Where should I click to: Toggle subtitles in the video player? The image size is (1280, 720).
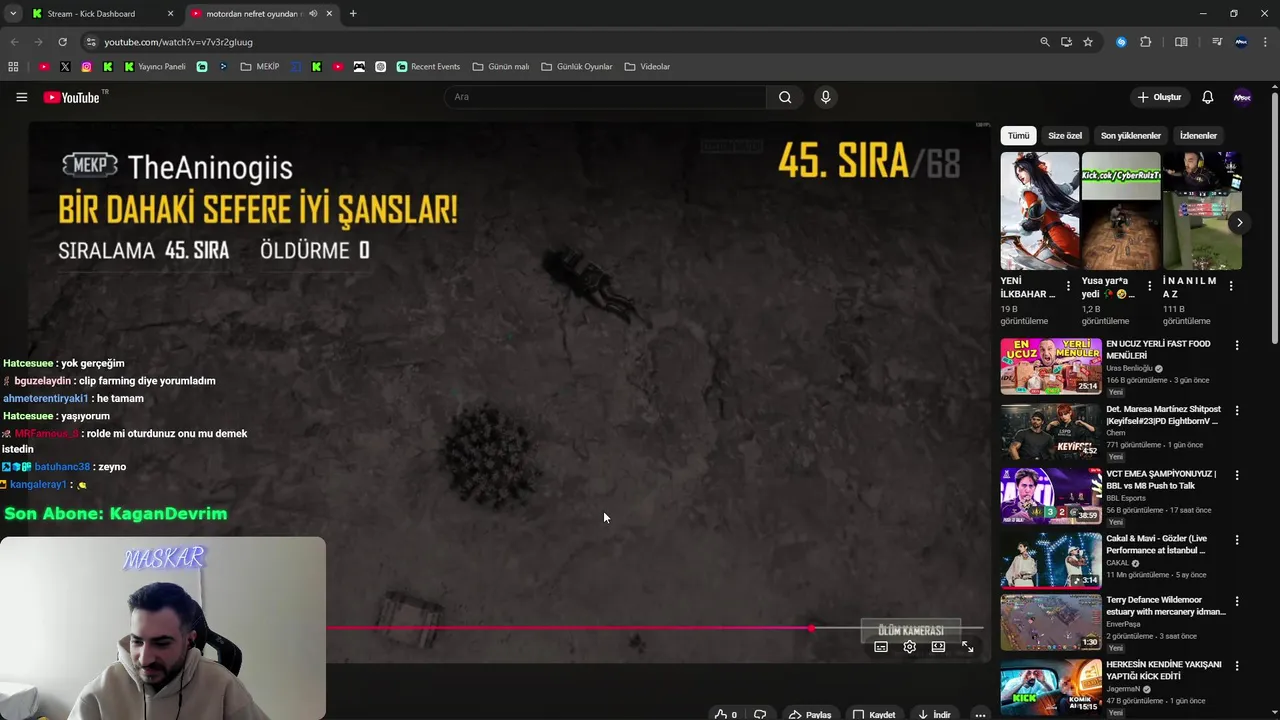pos(881,647)
